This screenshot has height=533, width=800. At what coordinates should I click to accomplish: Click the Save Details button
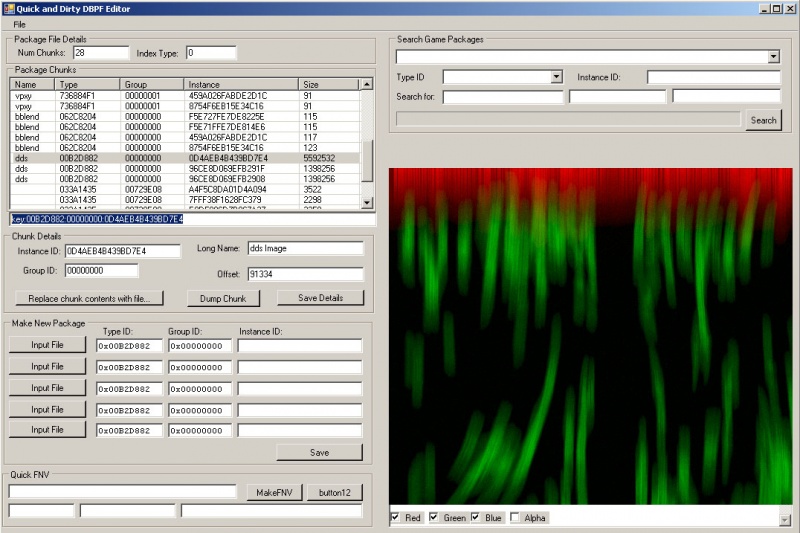pyautogui.click(x=320, y=298)
